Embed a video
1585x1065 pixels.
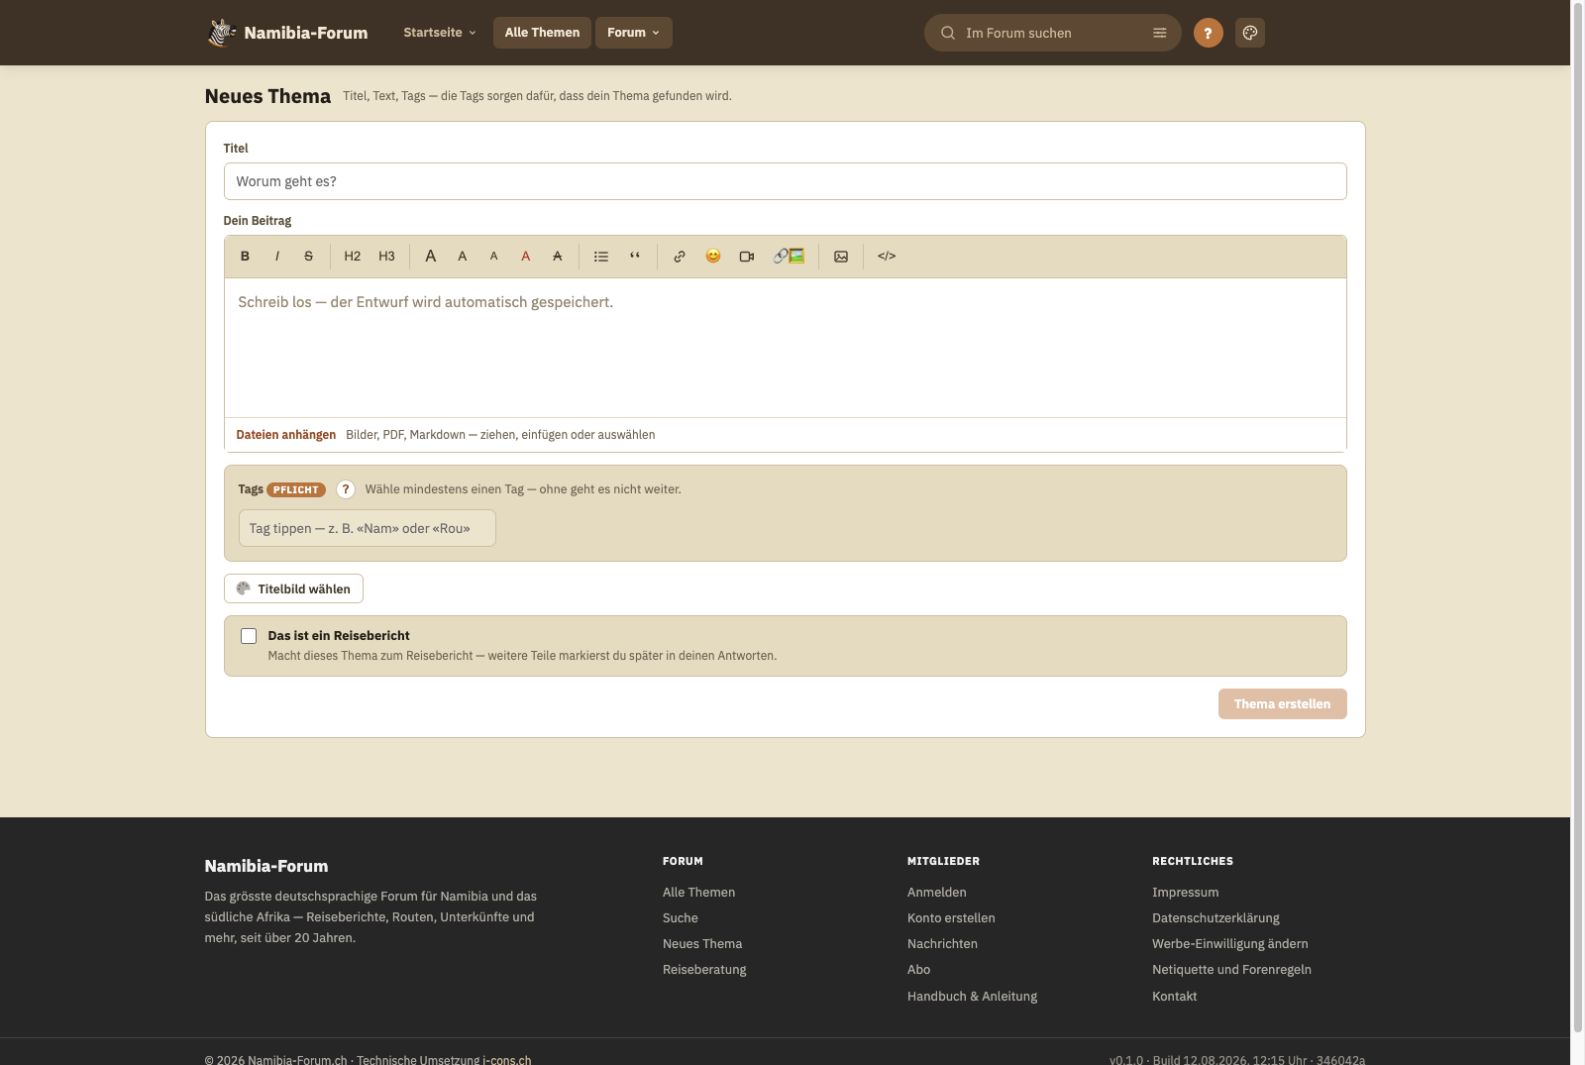747,256
